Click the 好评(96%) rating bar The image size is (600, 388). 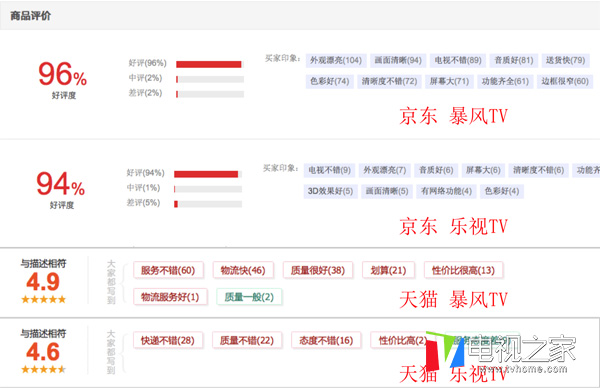click(210, 64)
